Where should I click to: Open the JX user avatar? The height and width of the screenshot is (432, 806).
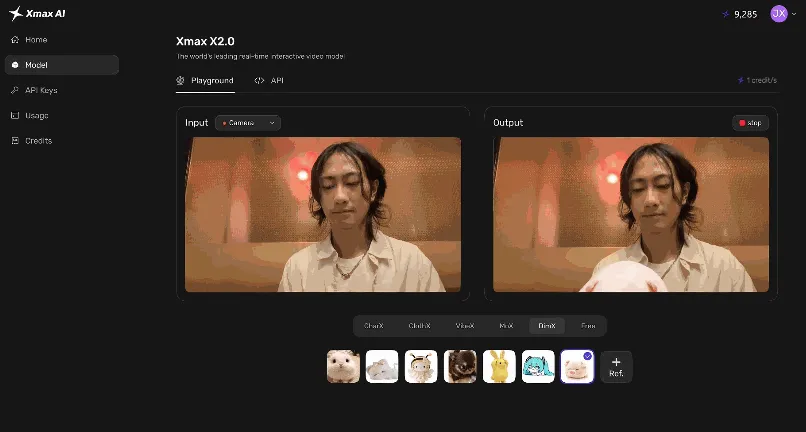point(778,14)
